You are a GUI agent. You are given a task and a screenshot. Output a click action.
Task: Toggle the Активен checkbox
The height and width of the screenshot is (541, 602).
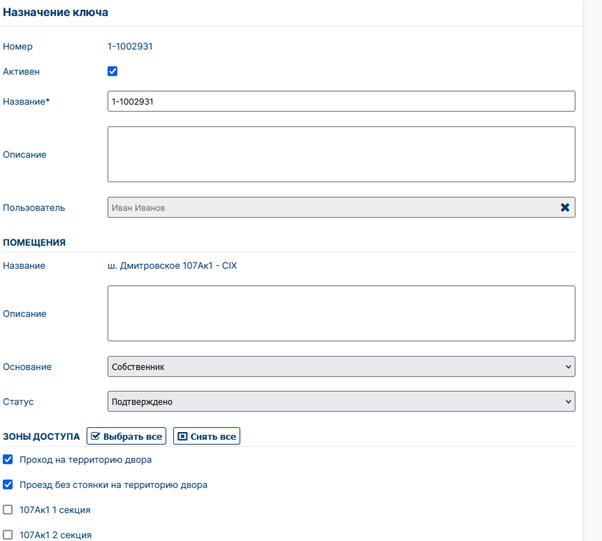pos(112,71)
